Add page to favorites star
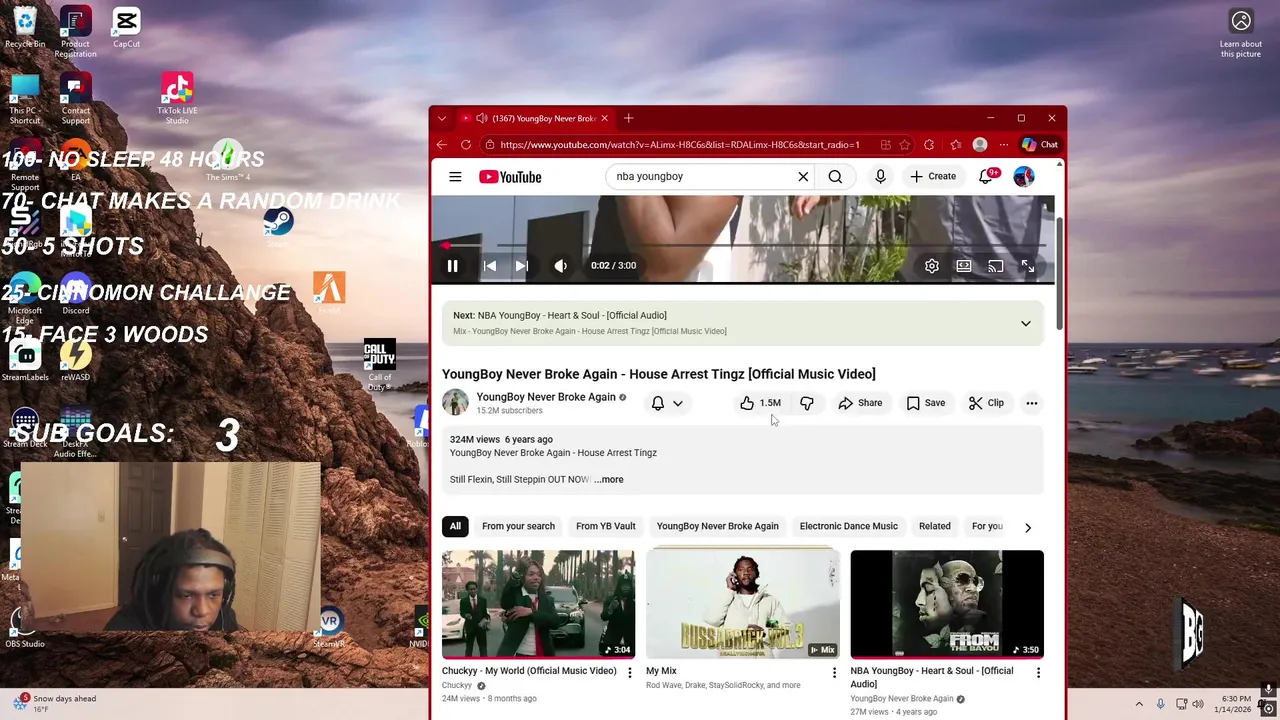The width and height of the screenshot is (1280, 720). (x=904, y=145)
